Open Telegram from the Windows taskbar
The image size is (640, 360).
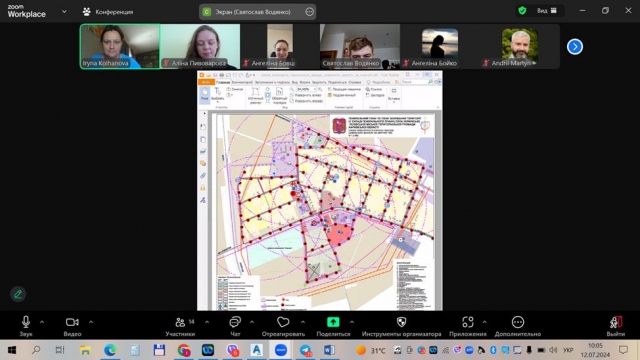point(305,350)
